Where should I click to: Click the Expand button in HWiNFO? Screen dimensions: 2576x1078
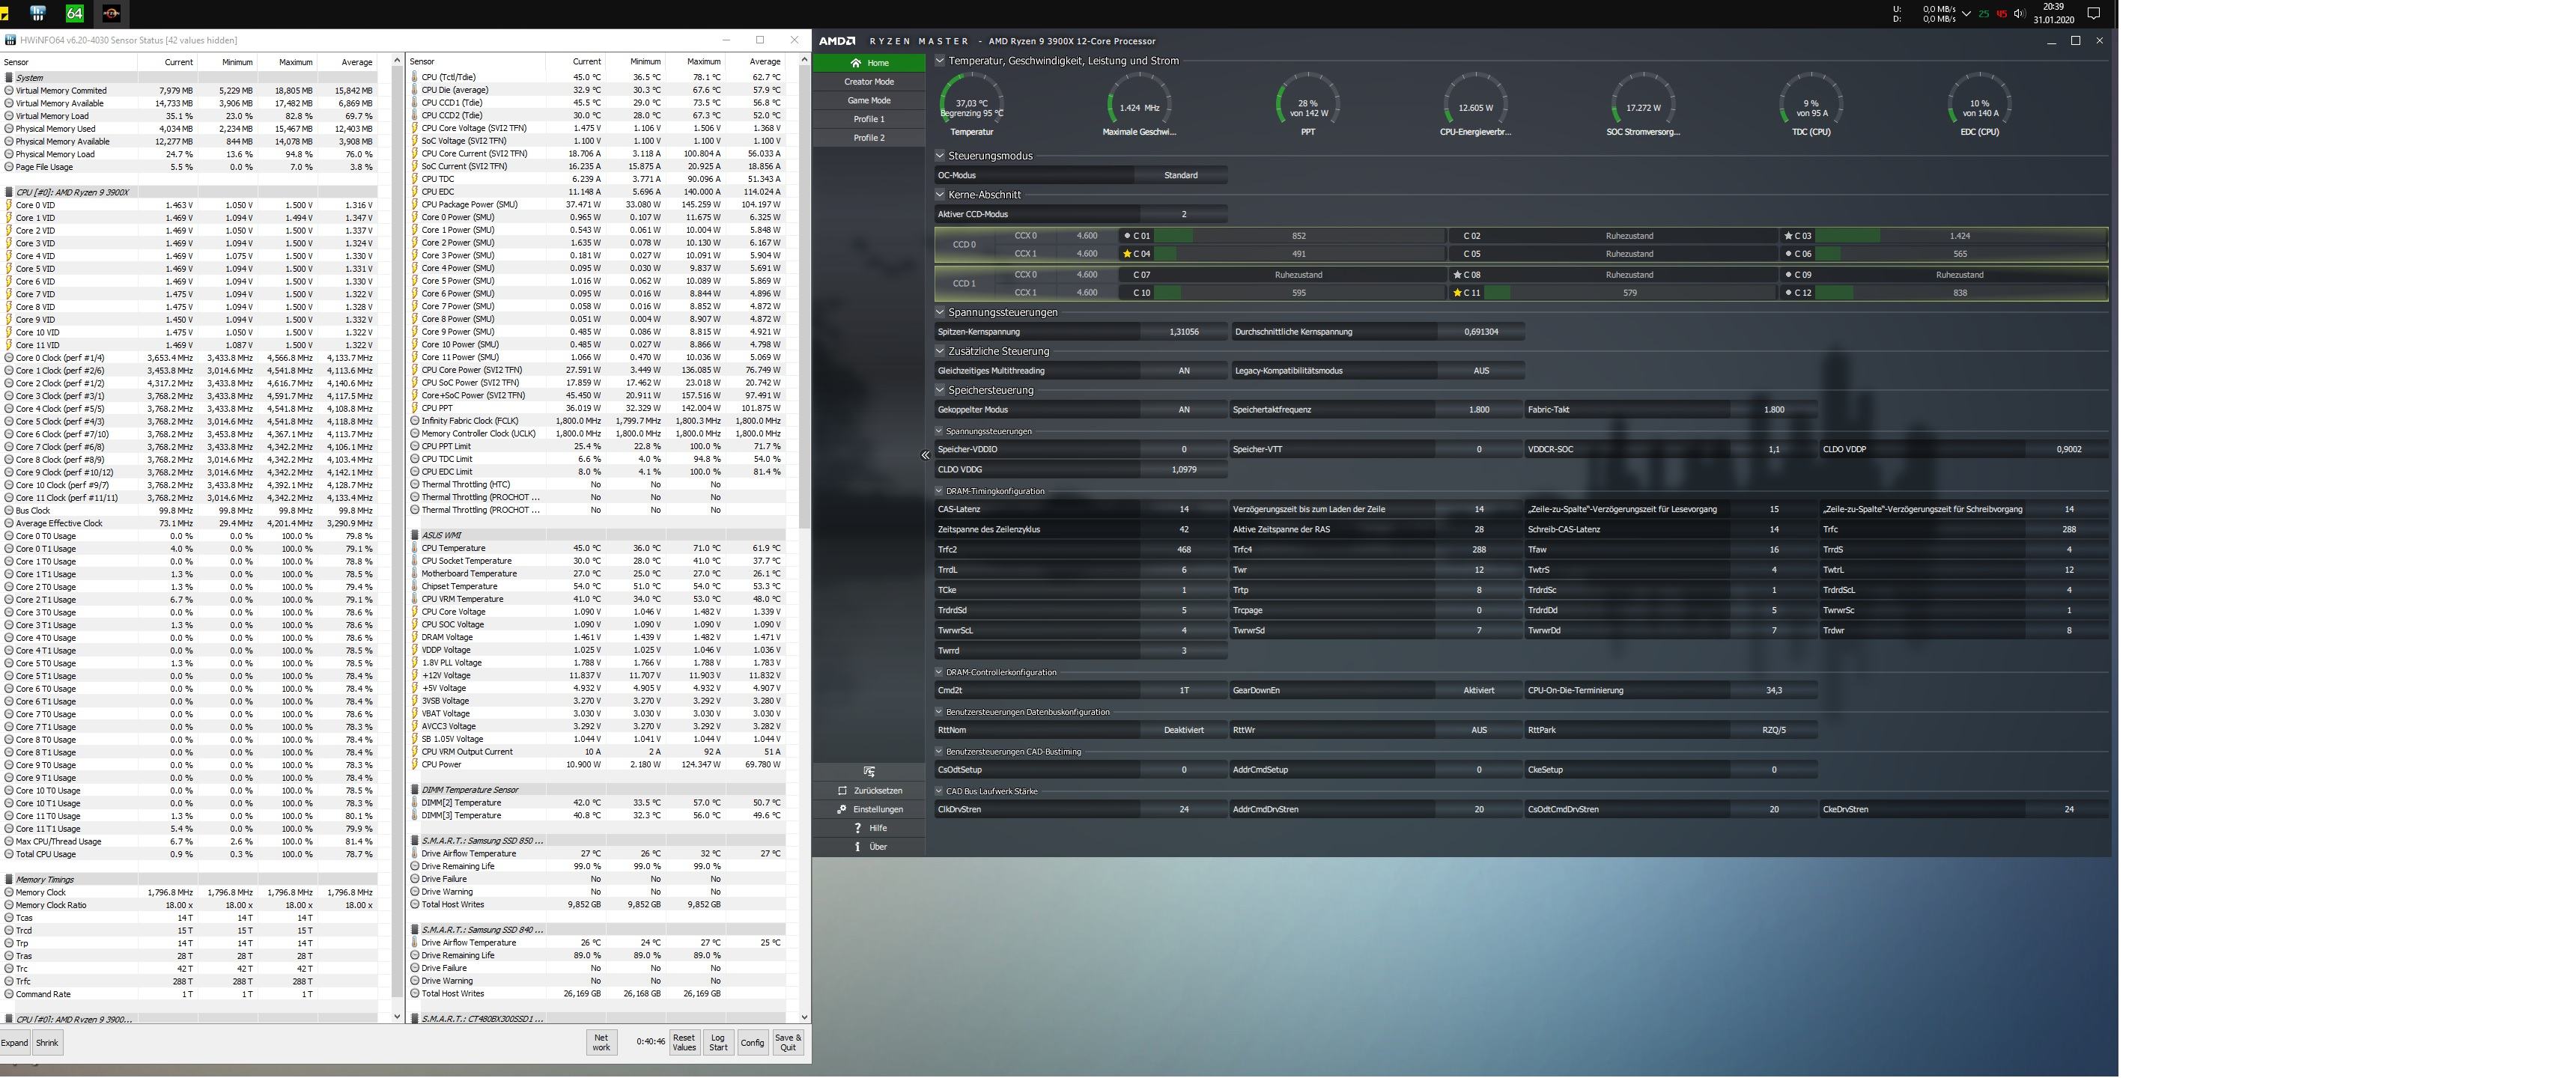point(15,1042)
